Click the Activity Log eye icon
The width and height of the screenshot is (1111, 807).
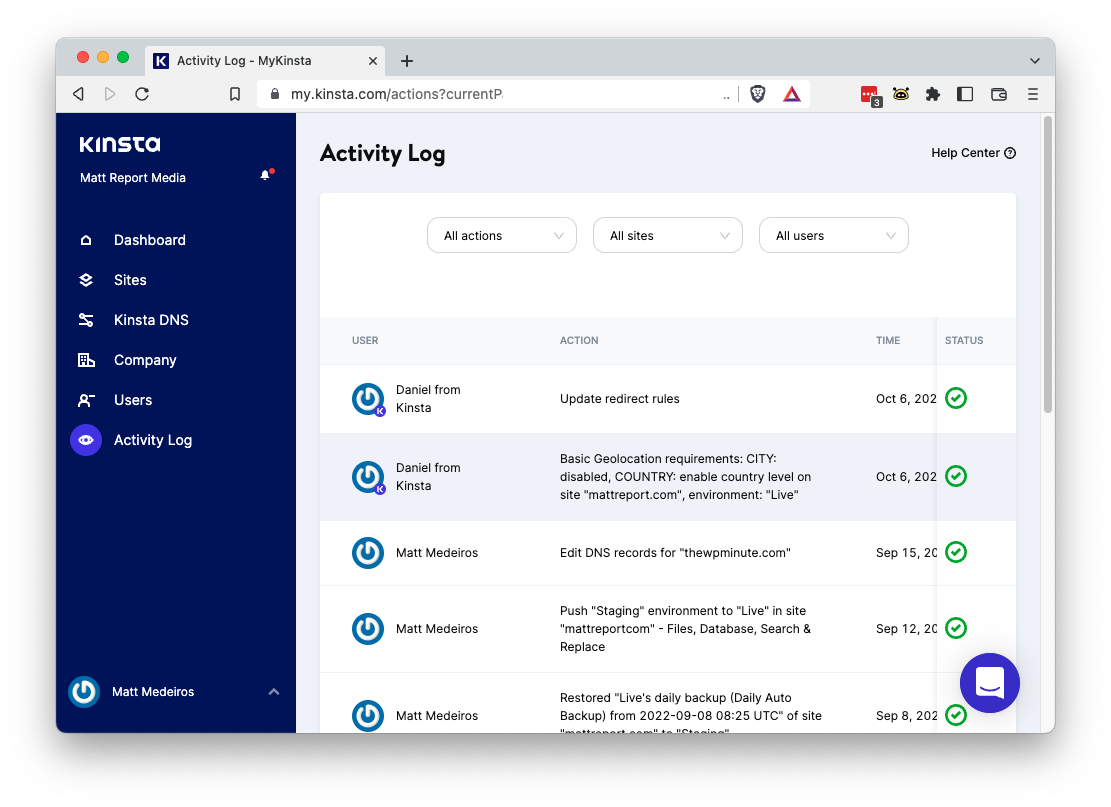(x=86, y=440)
